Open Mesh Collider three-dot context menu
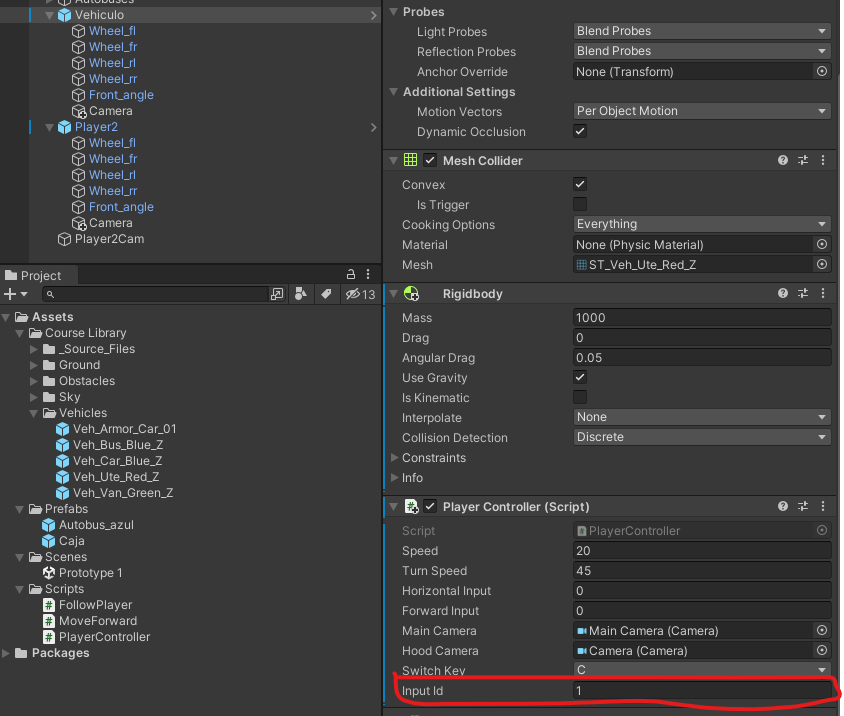844x716 pixels. click(x=822, y=160)
